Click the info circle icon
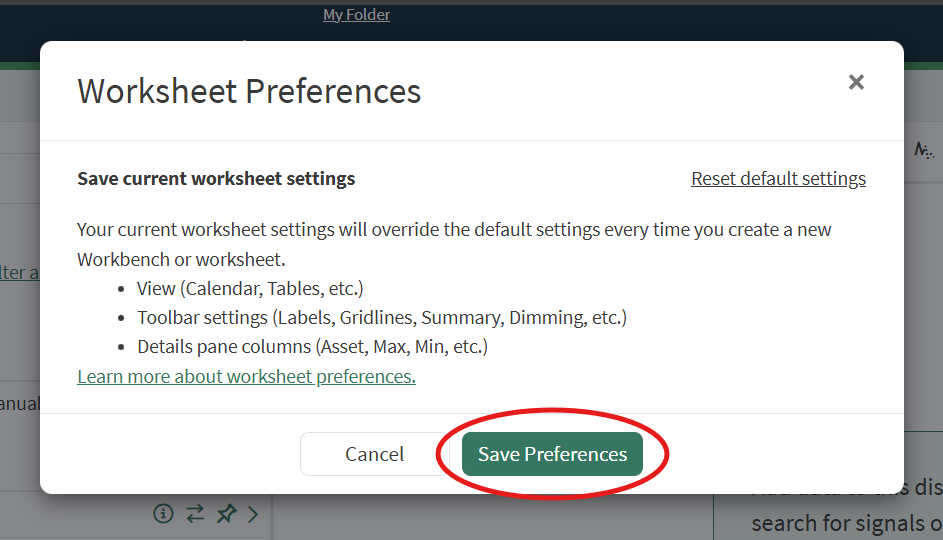943x540 pixels. click(163, 514)
